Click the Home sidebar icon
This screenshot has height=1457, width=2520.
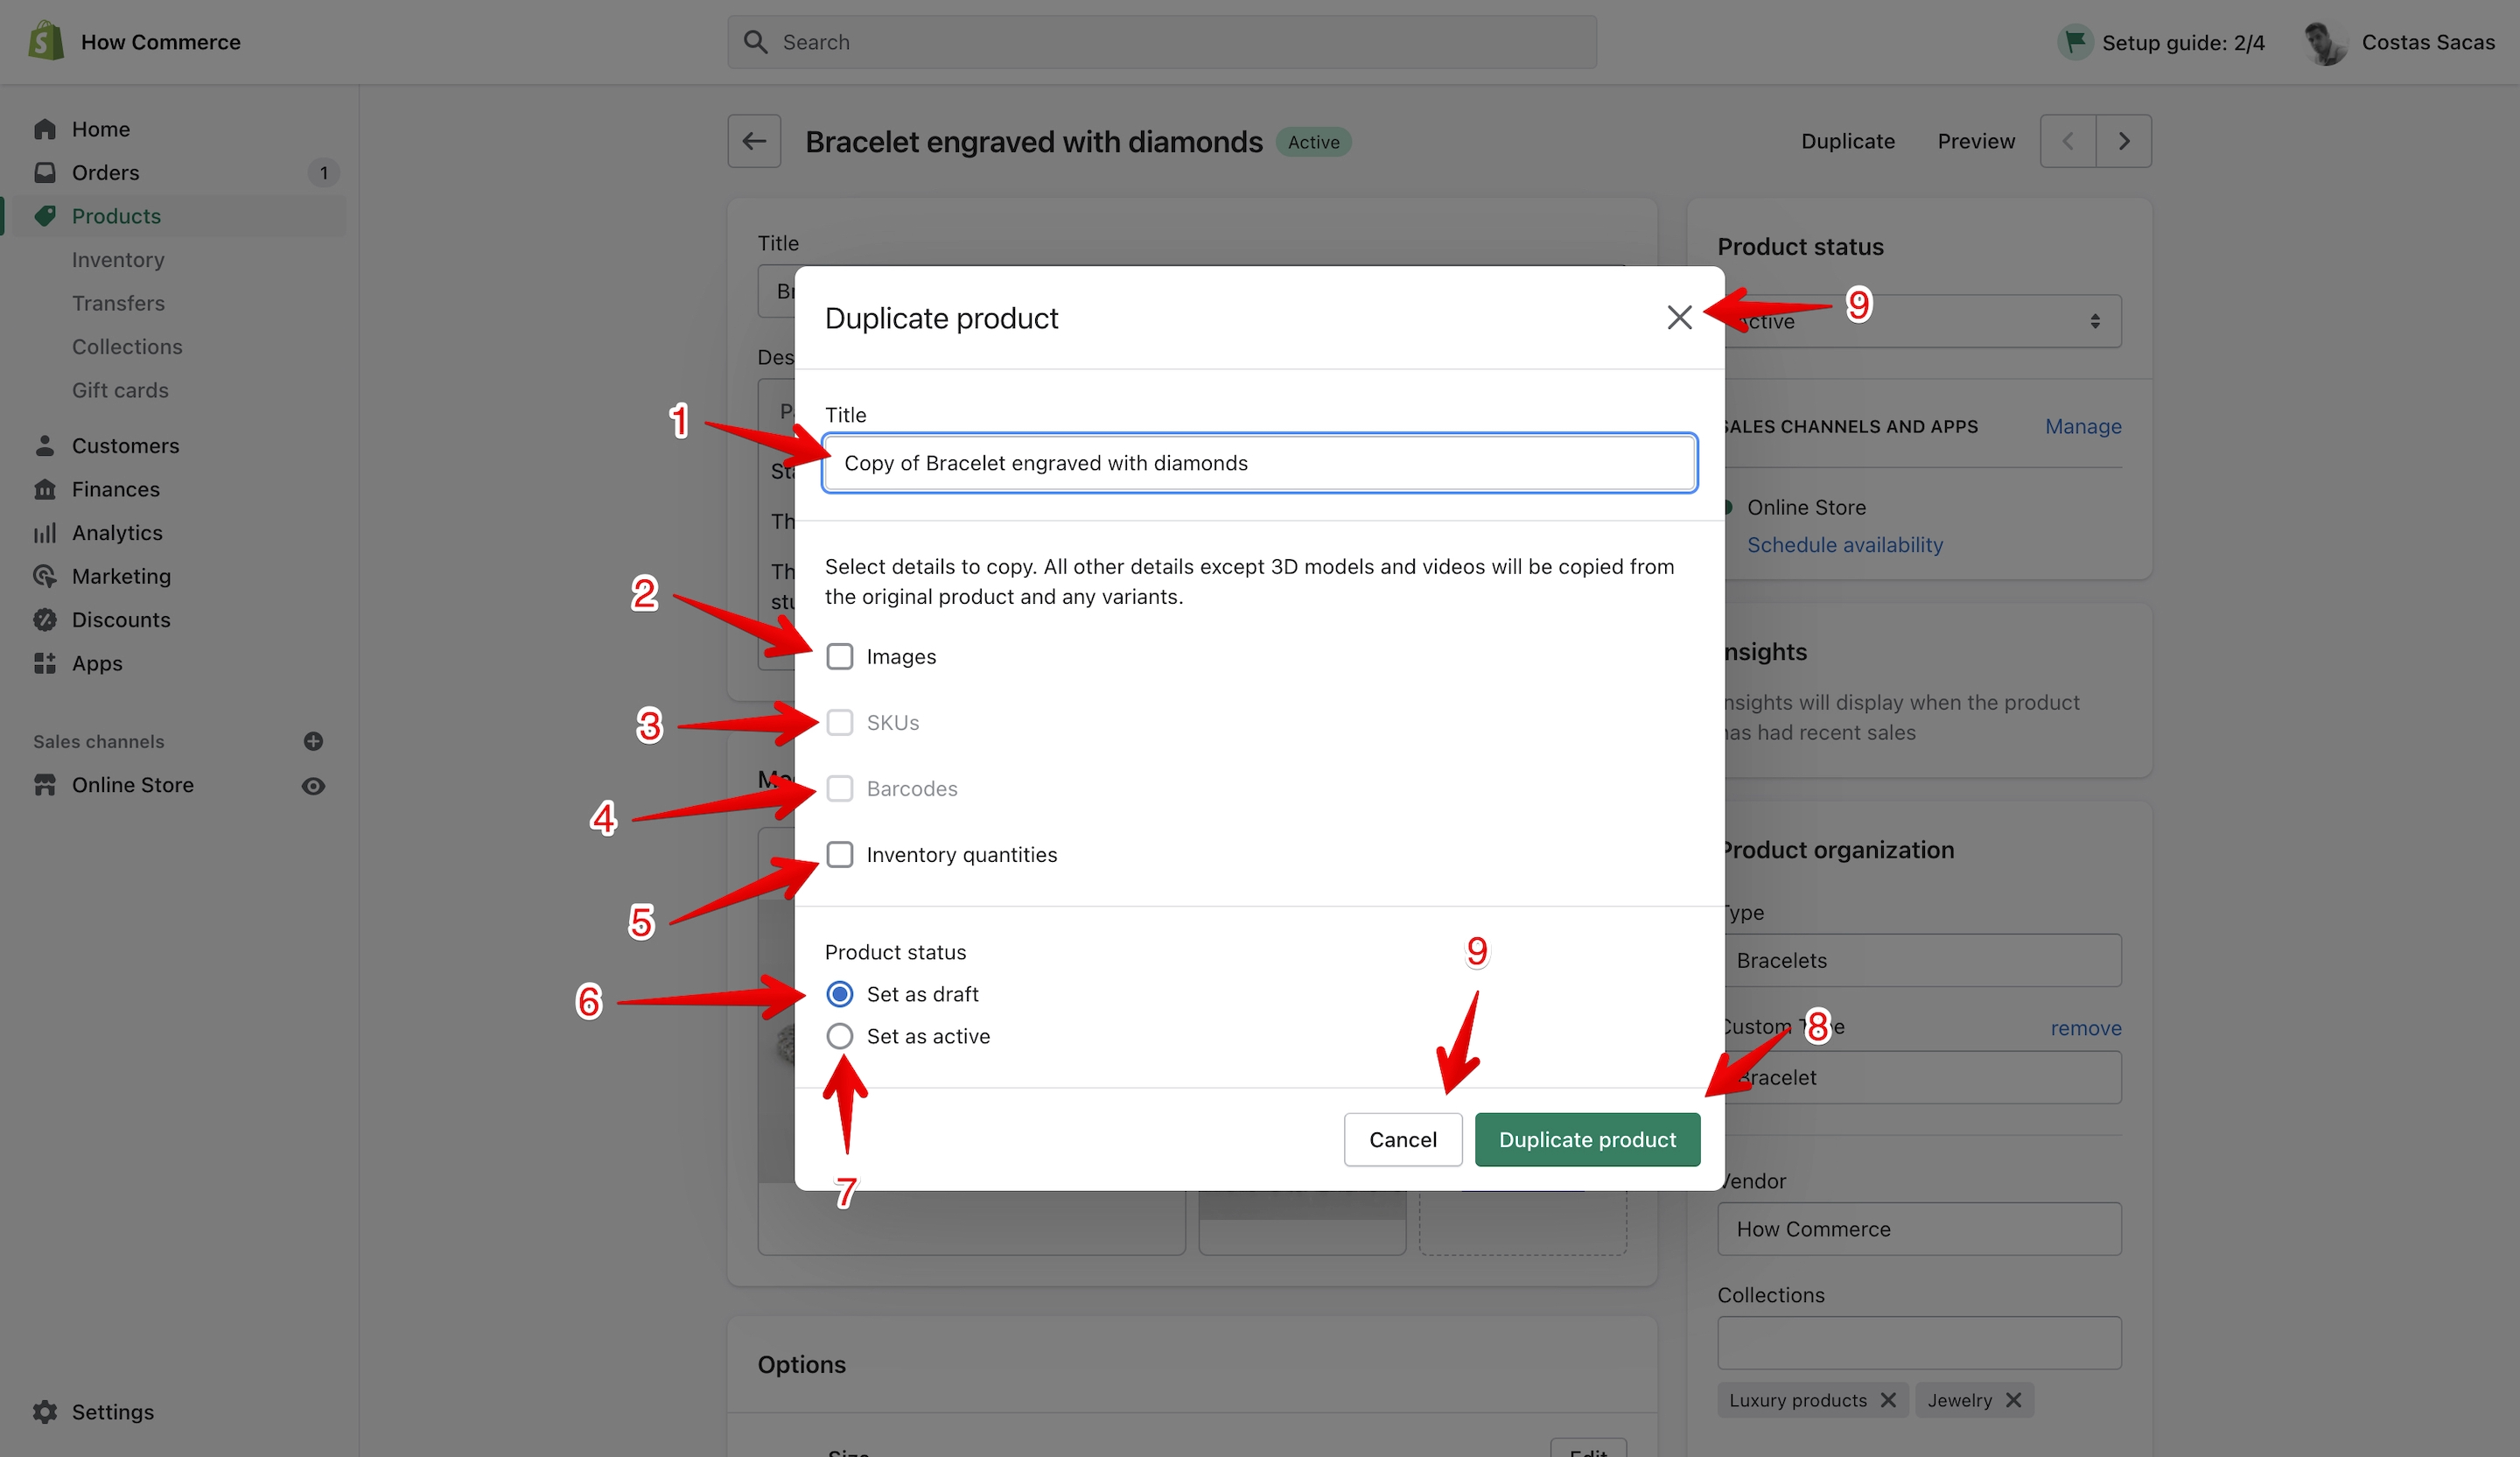pyautogui.click(x=45, y=129)
